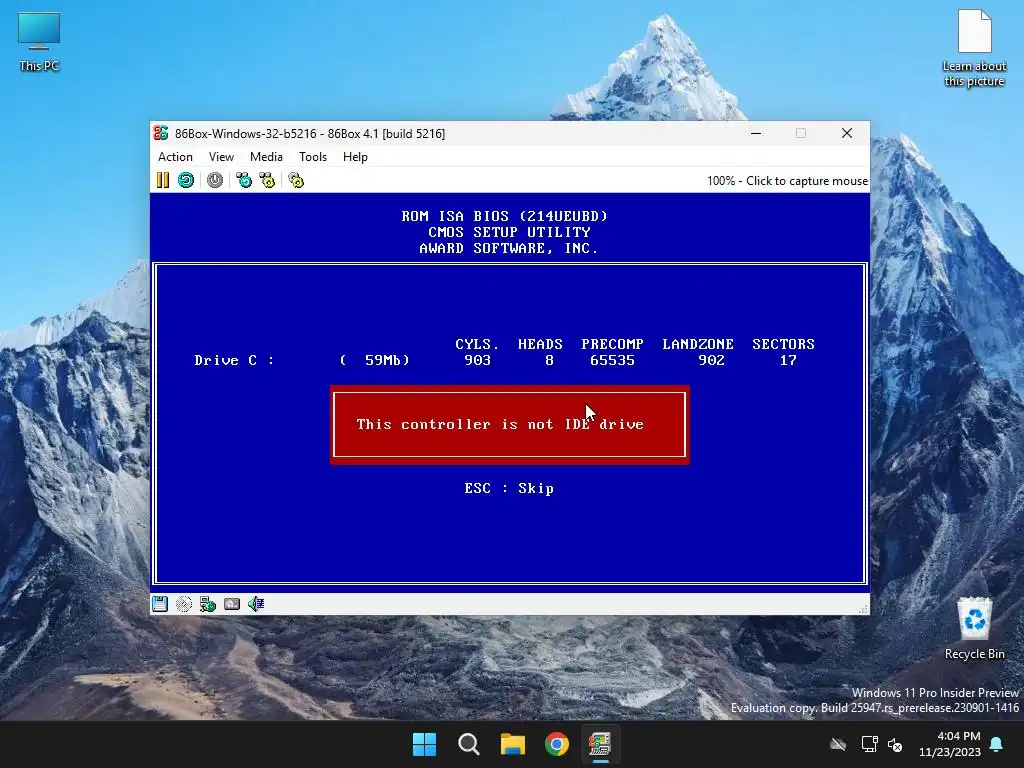Open the Recycle Bin desktop icon
Image resolution: width=1024 pixels, height=768 pixels.
pyautogui.click(x=974, y=628)
